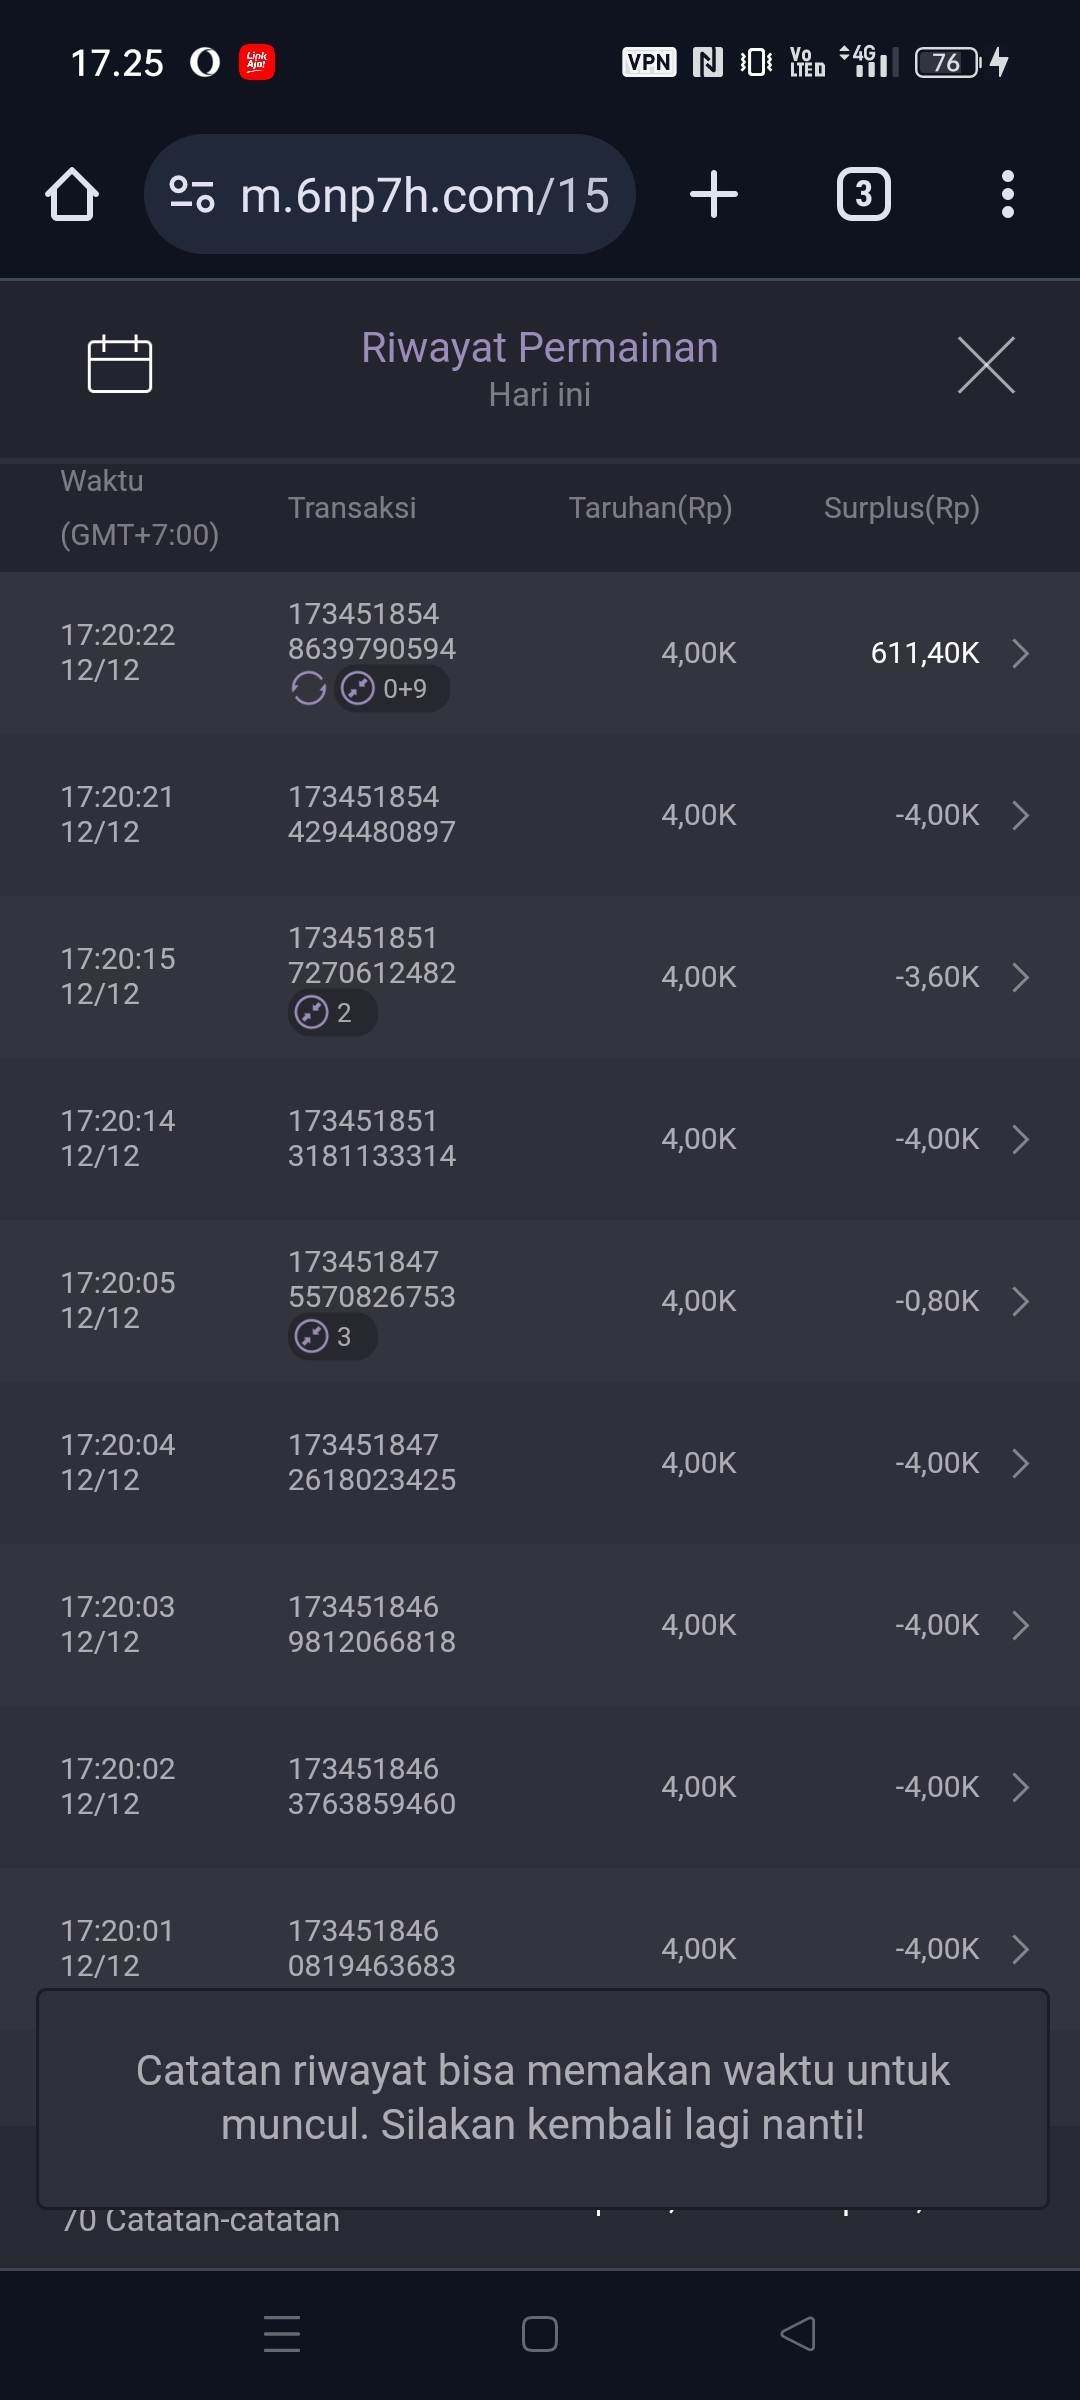The width and height of the screenshot is (1080, 2400).
Task: Expand details for the 17:20:21 transaction
Action: (x=1020, y=815)
